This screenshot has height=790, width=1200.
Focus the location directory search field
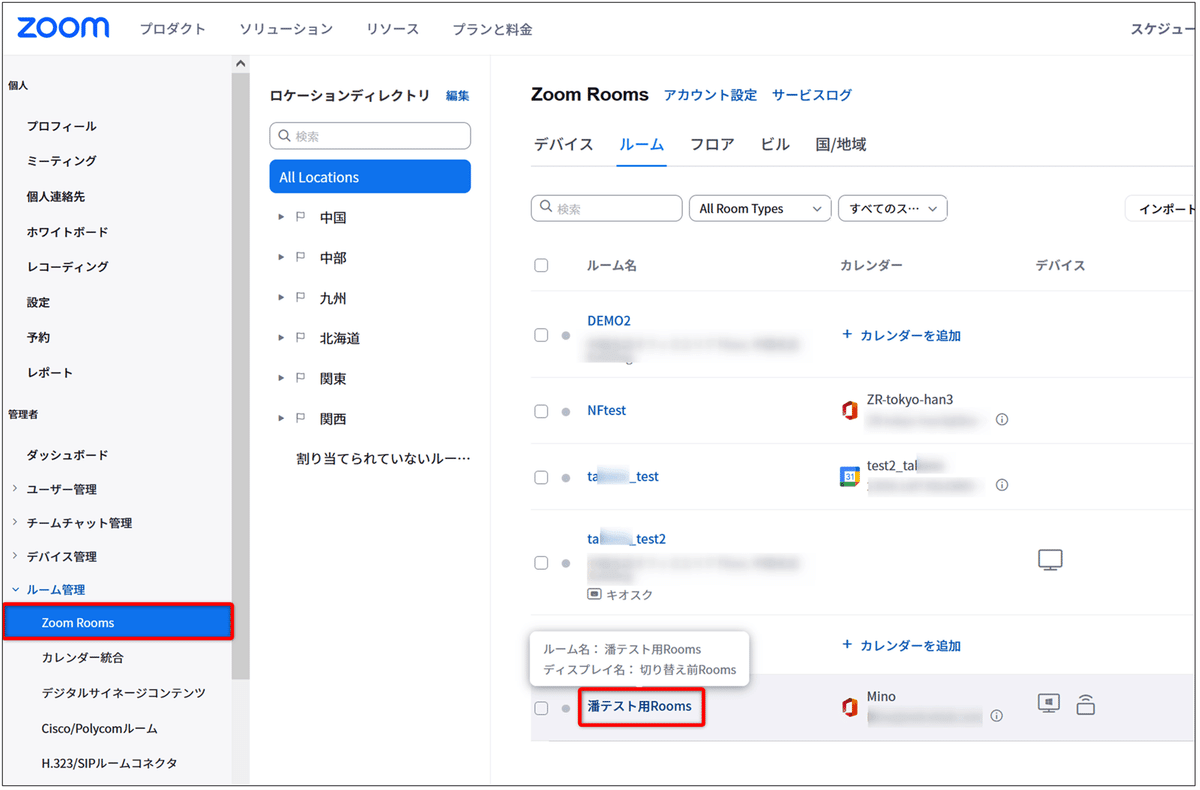pos(370,136)
